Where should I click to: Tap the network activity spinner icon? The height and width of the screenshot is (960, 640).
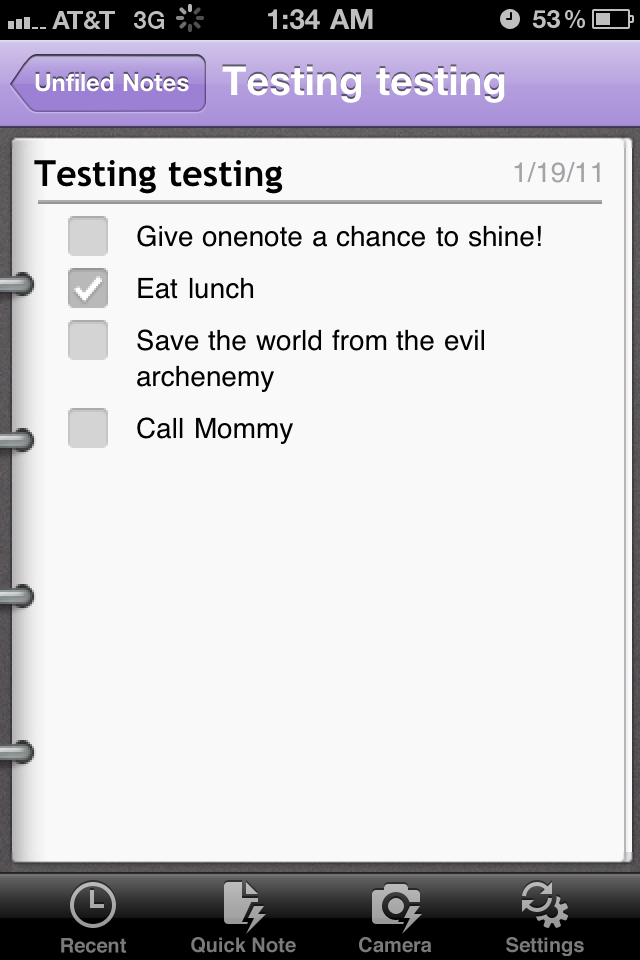[188, 19]
